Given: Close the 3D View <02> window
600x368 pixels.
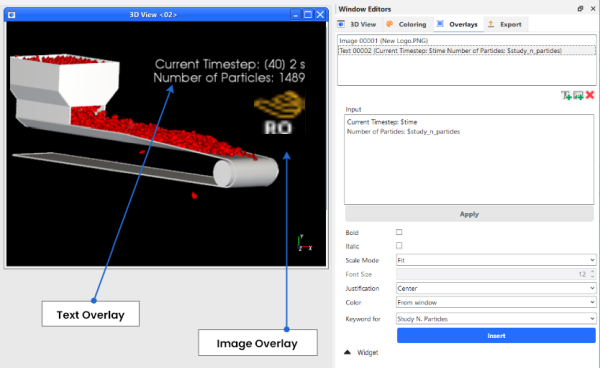Looking at the screenshot, I should point(320,15).
